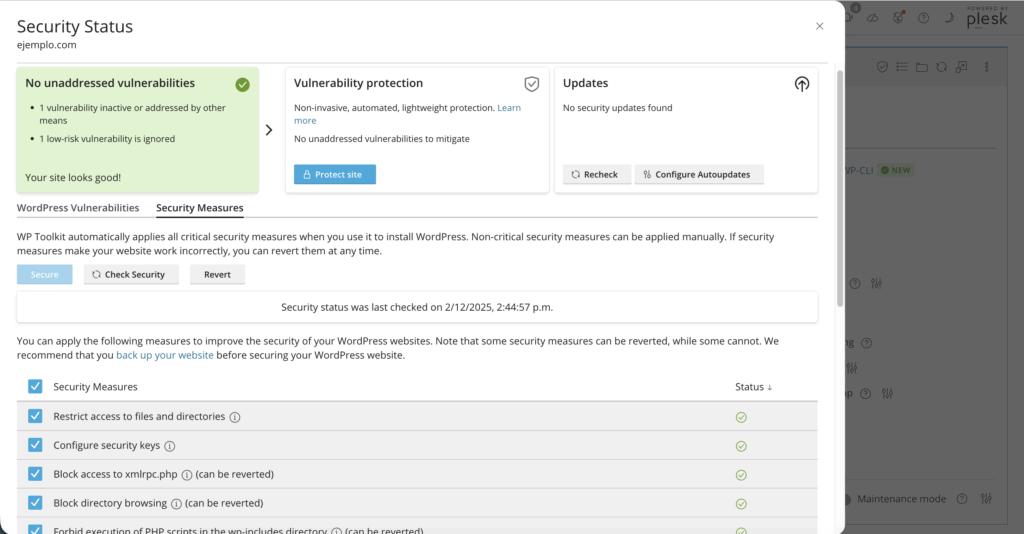Follow the back up your website link
Screen dimensions: 1024x534
165,355
